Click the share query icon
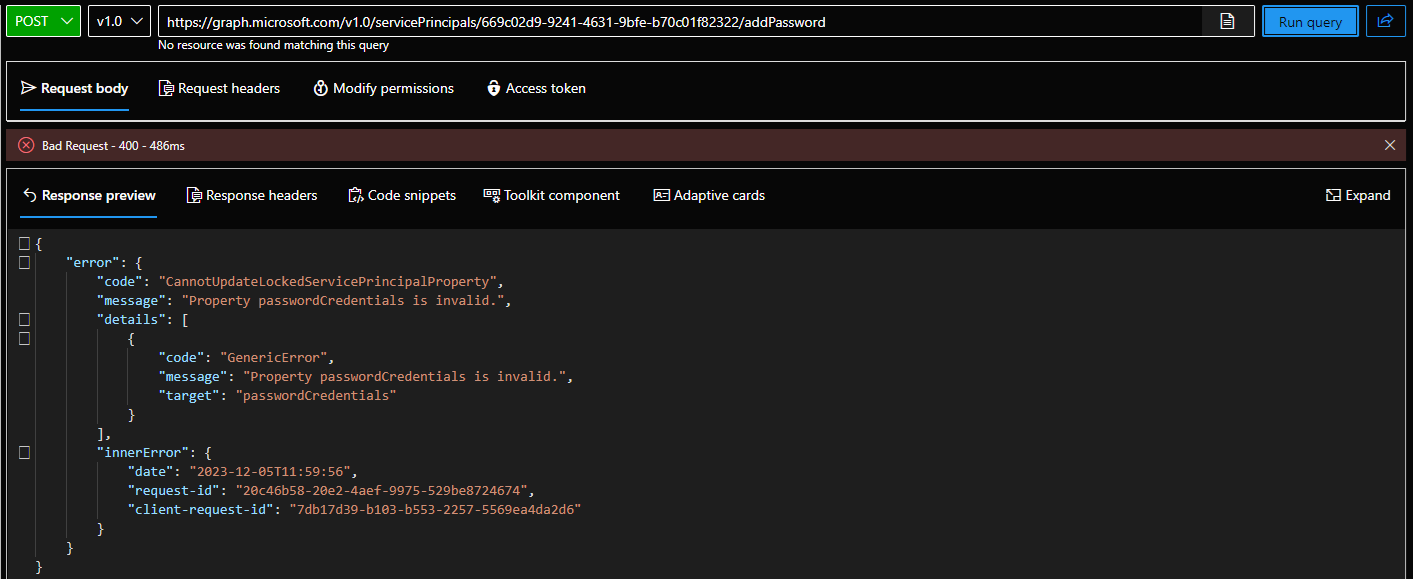The width and height of the screenshot is (1413, 579). (x=1385, y=21)
